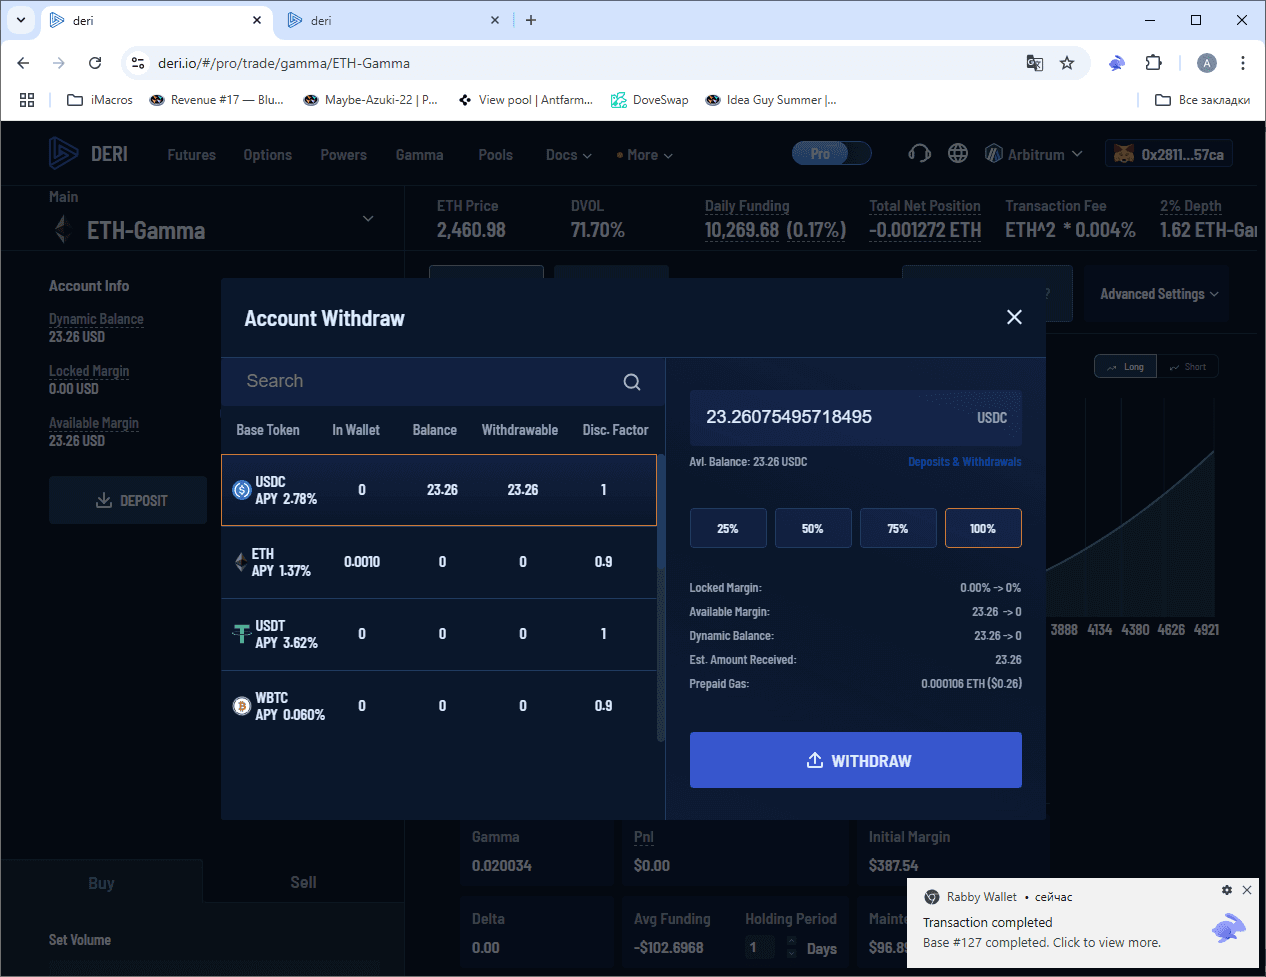
Task: Close the Account Withdraw dialog
Action: 1014,317
